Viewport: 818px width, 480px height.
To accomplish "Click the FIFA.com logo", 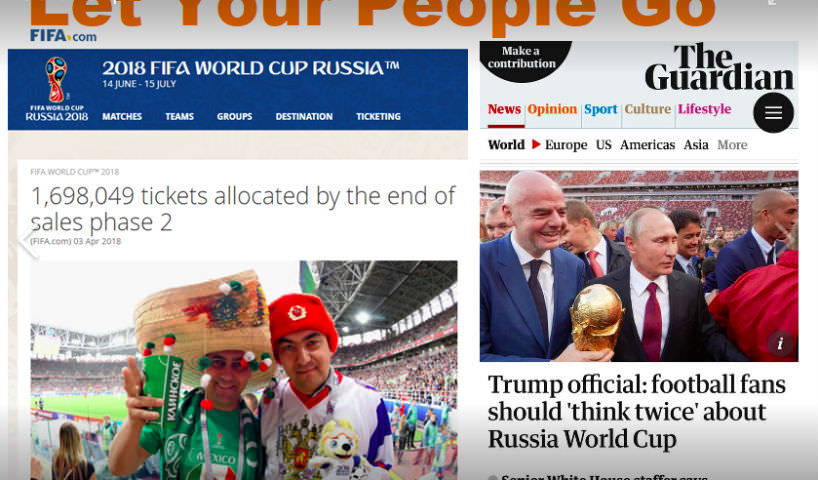I will (63, 36).
